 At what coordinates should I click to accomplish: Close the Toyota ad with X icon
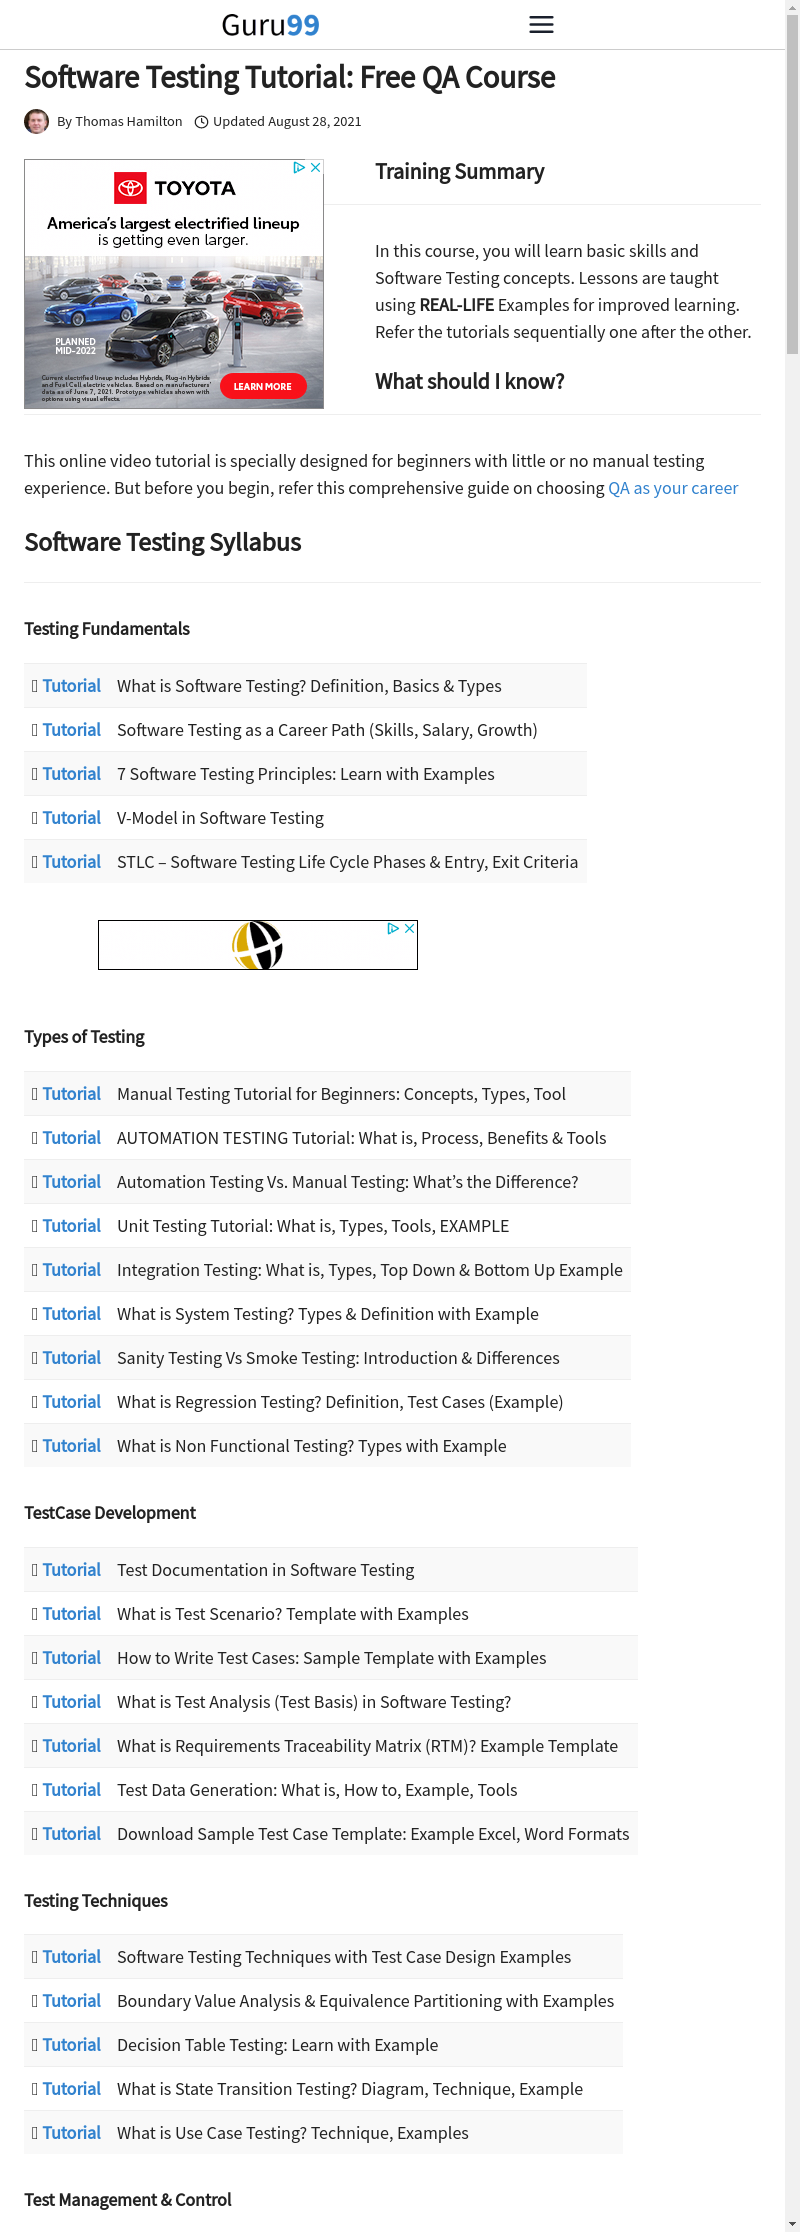pos(316,168)
